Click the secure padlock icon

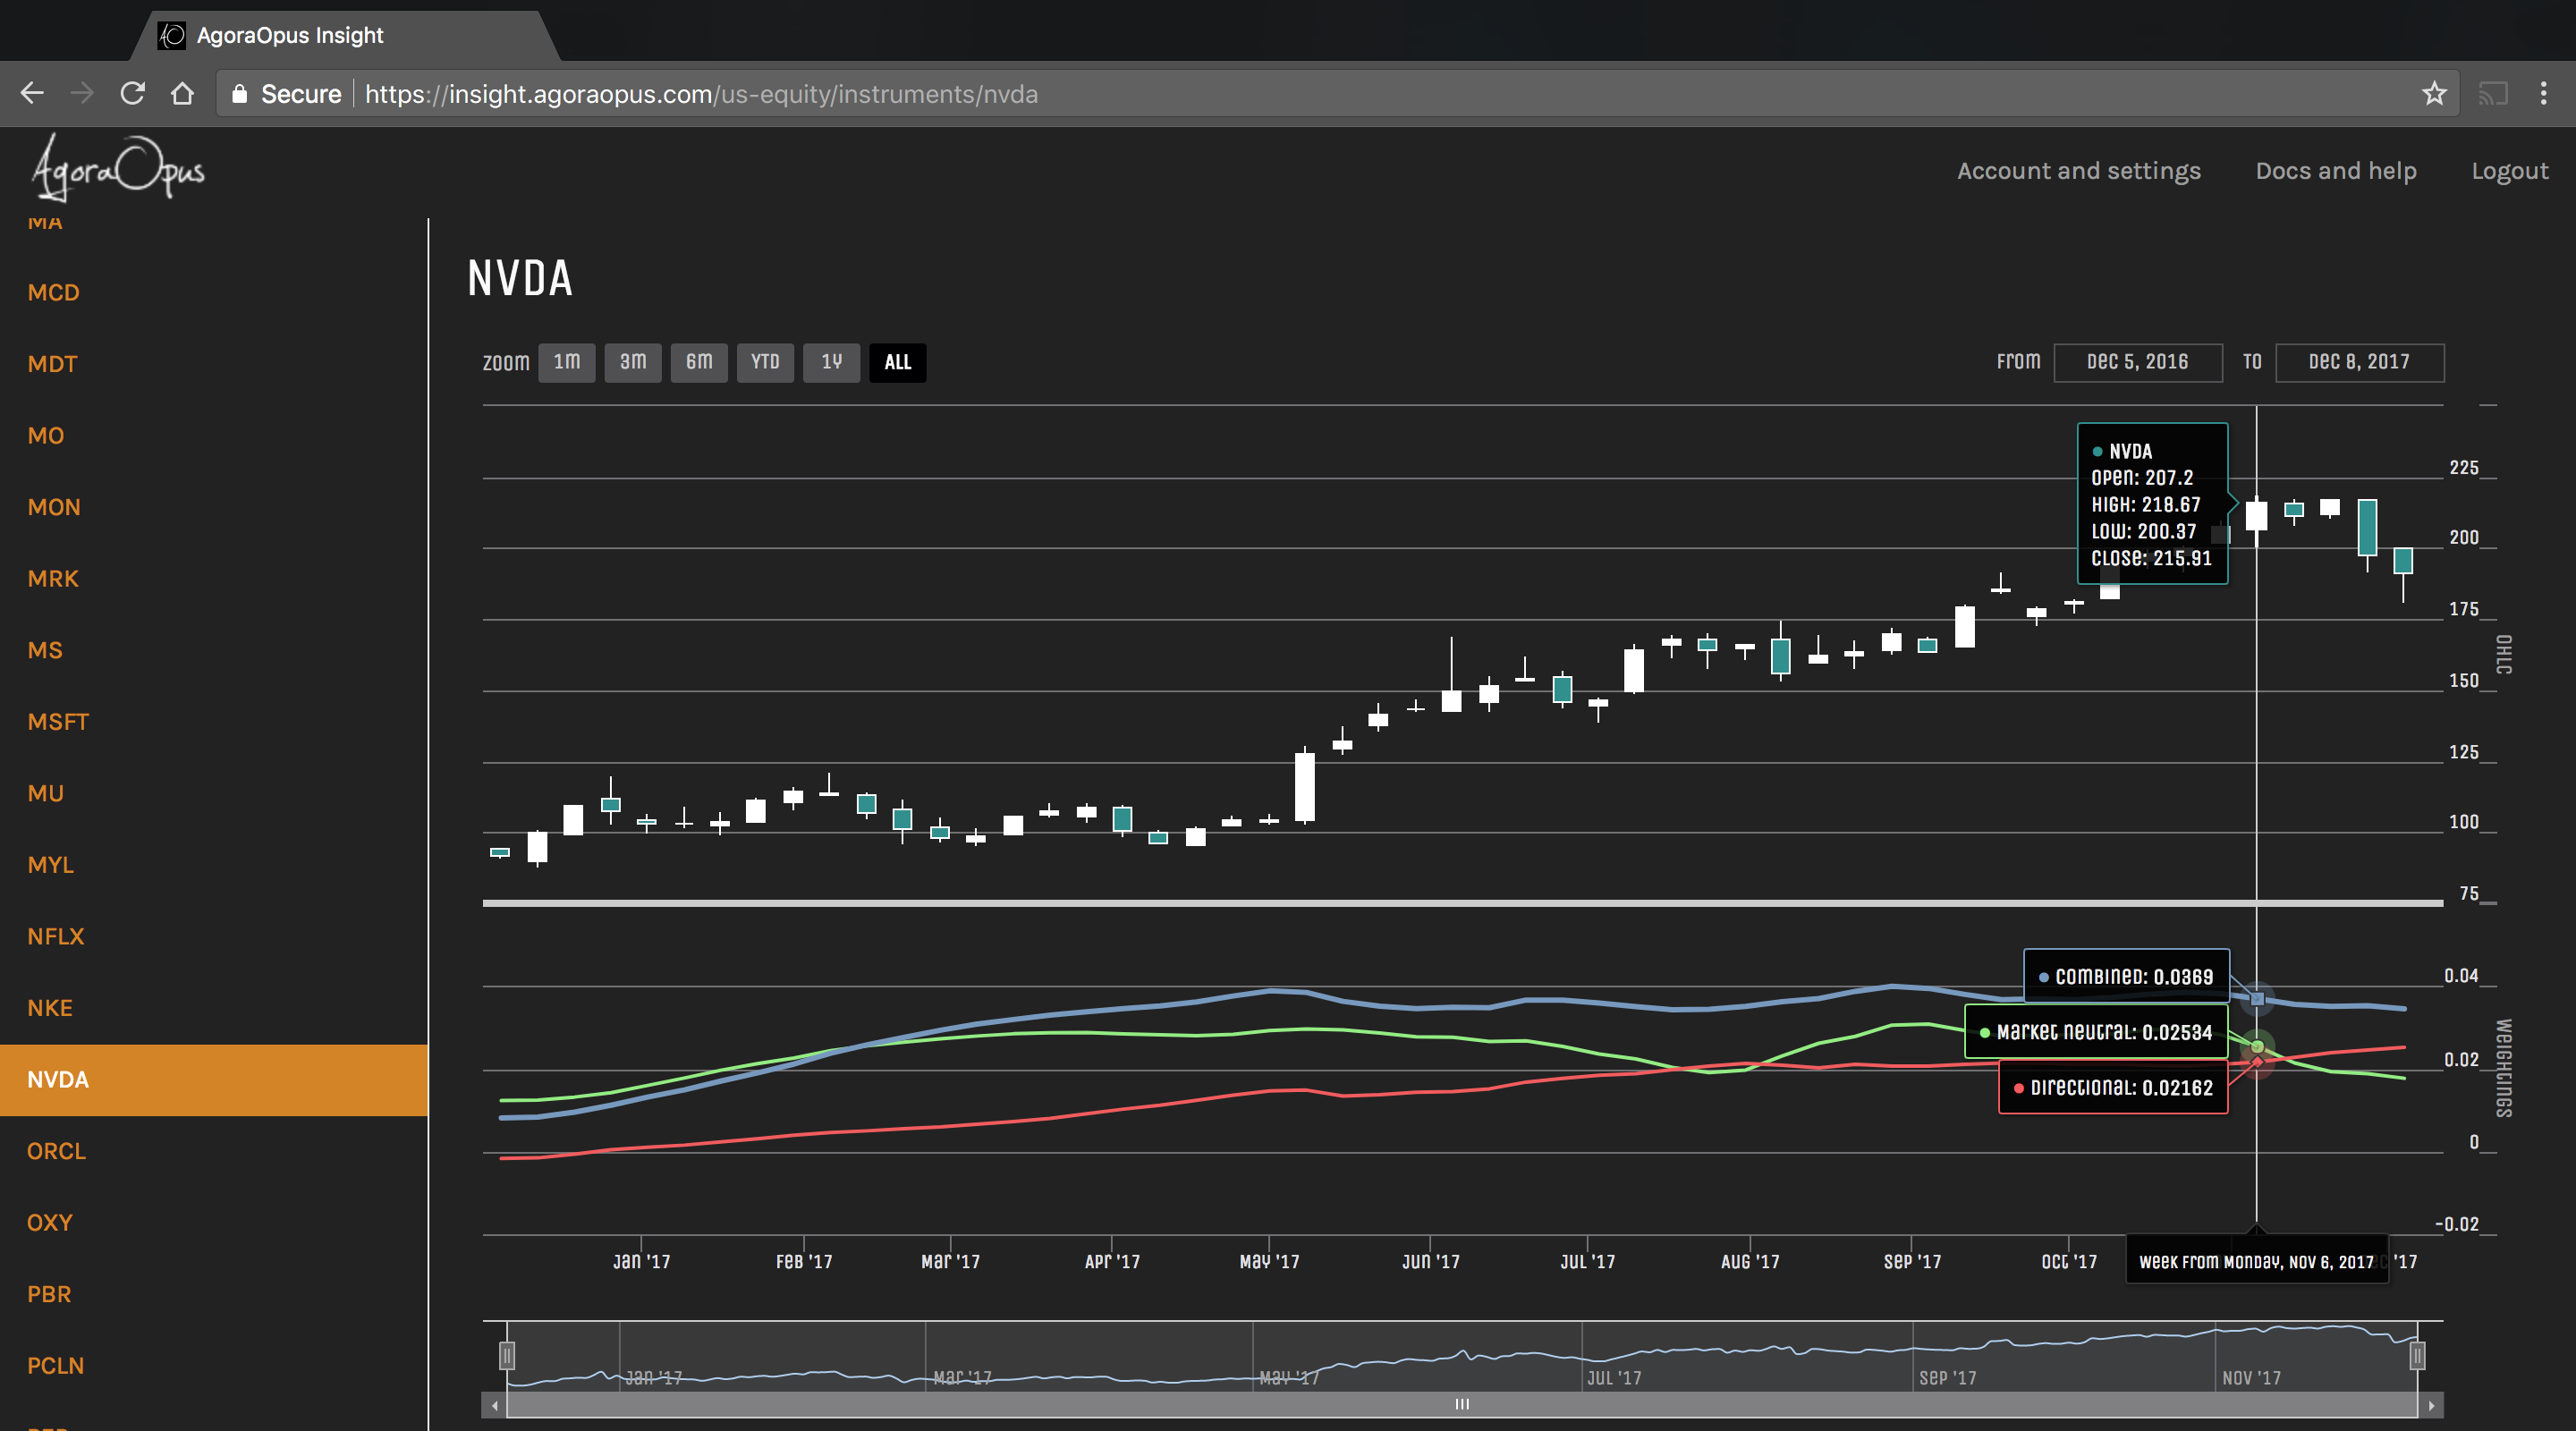(239, 93)
